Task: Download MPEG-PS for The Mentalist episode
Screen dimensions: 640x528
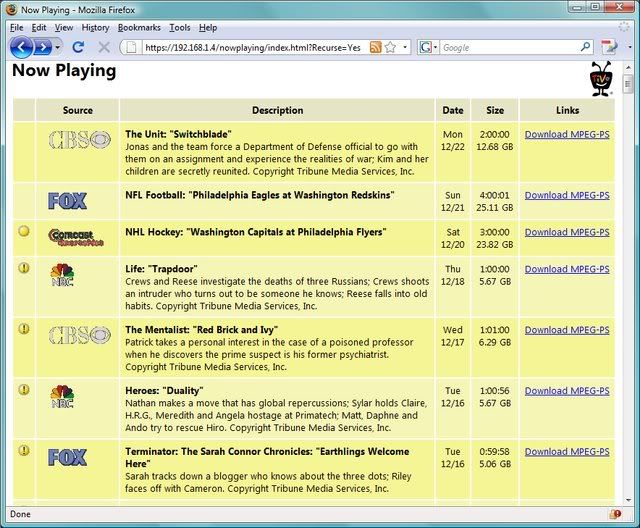Action: point(567,330)
